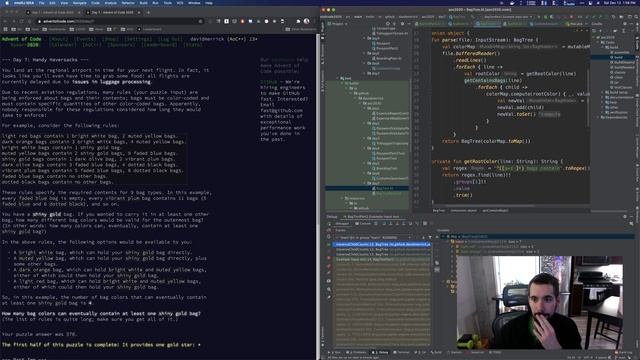Click the Debug bug icon in toolbar
The image size is (640, 360).
pyautogui.click(x=545, y=17)
